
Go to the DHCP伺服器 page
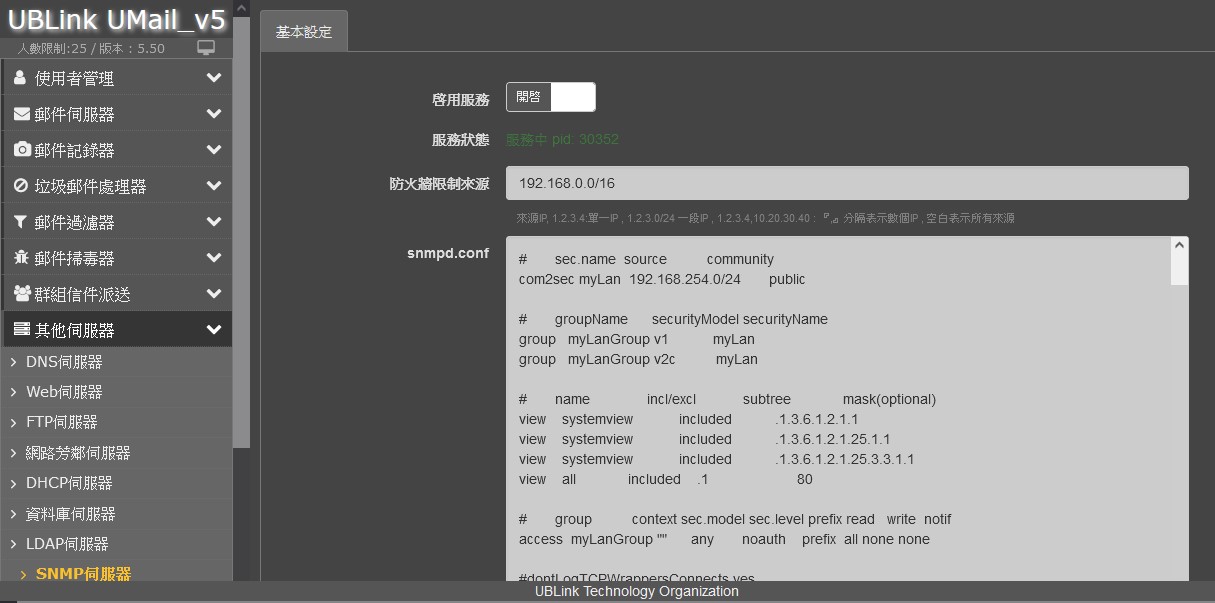(68, 483)
